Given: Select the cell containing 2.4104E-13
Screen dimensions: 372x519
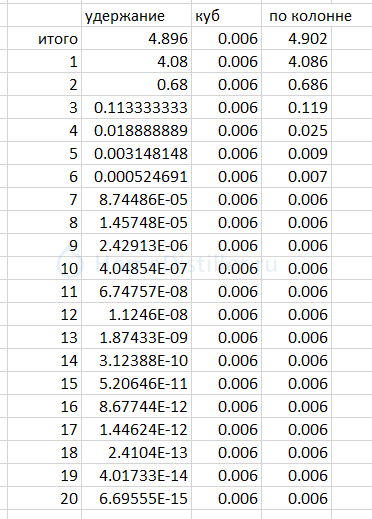Looking at the screenshot, I should [136, 453].
